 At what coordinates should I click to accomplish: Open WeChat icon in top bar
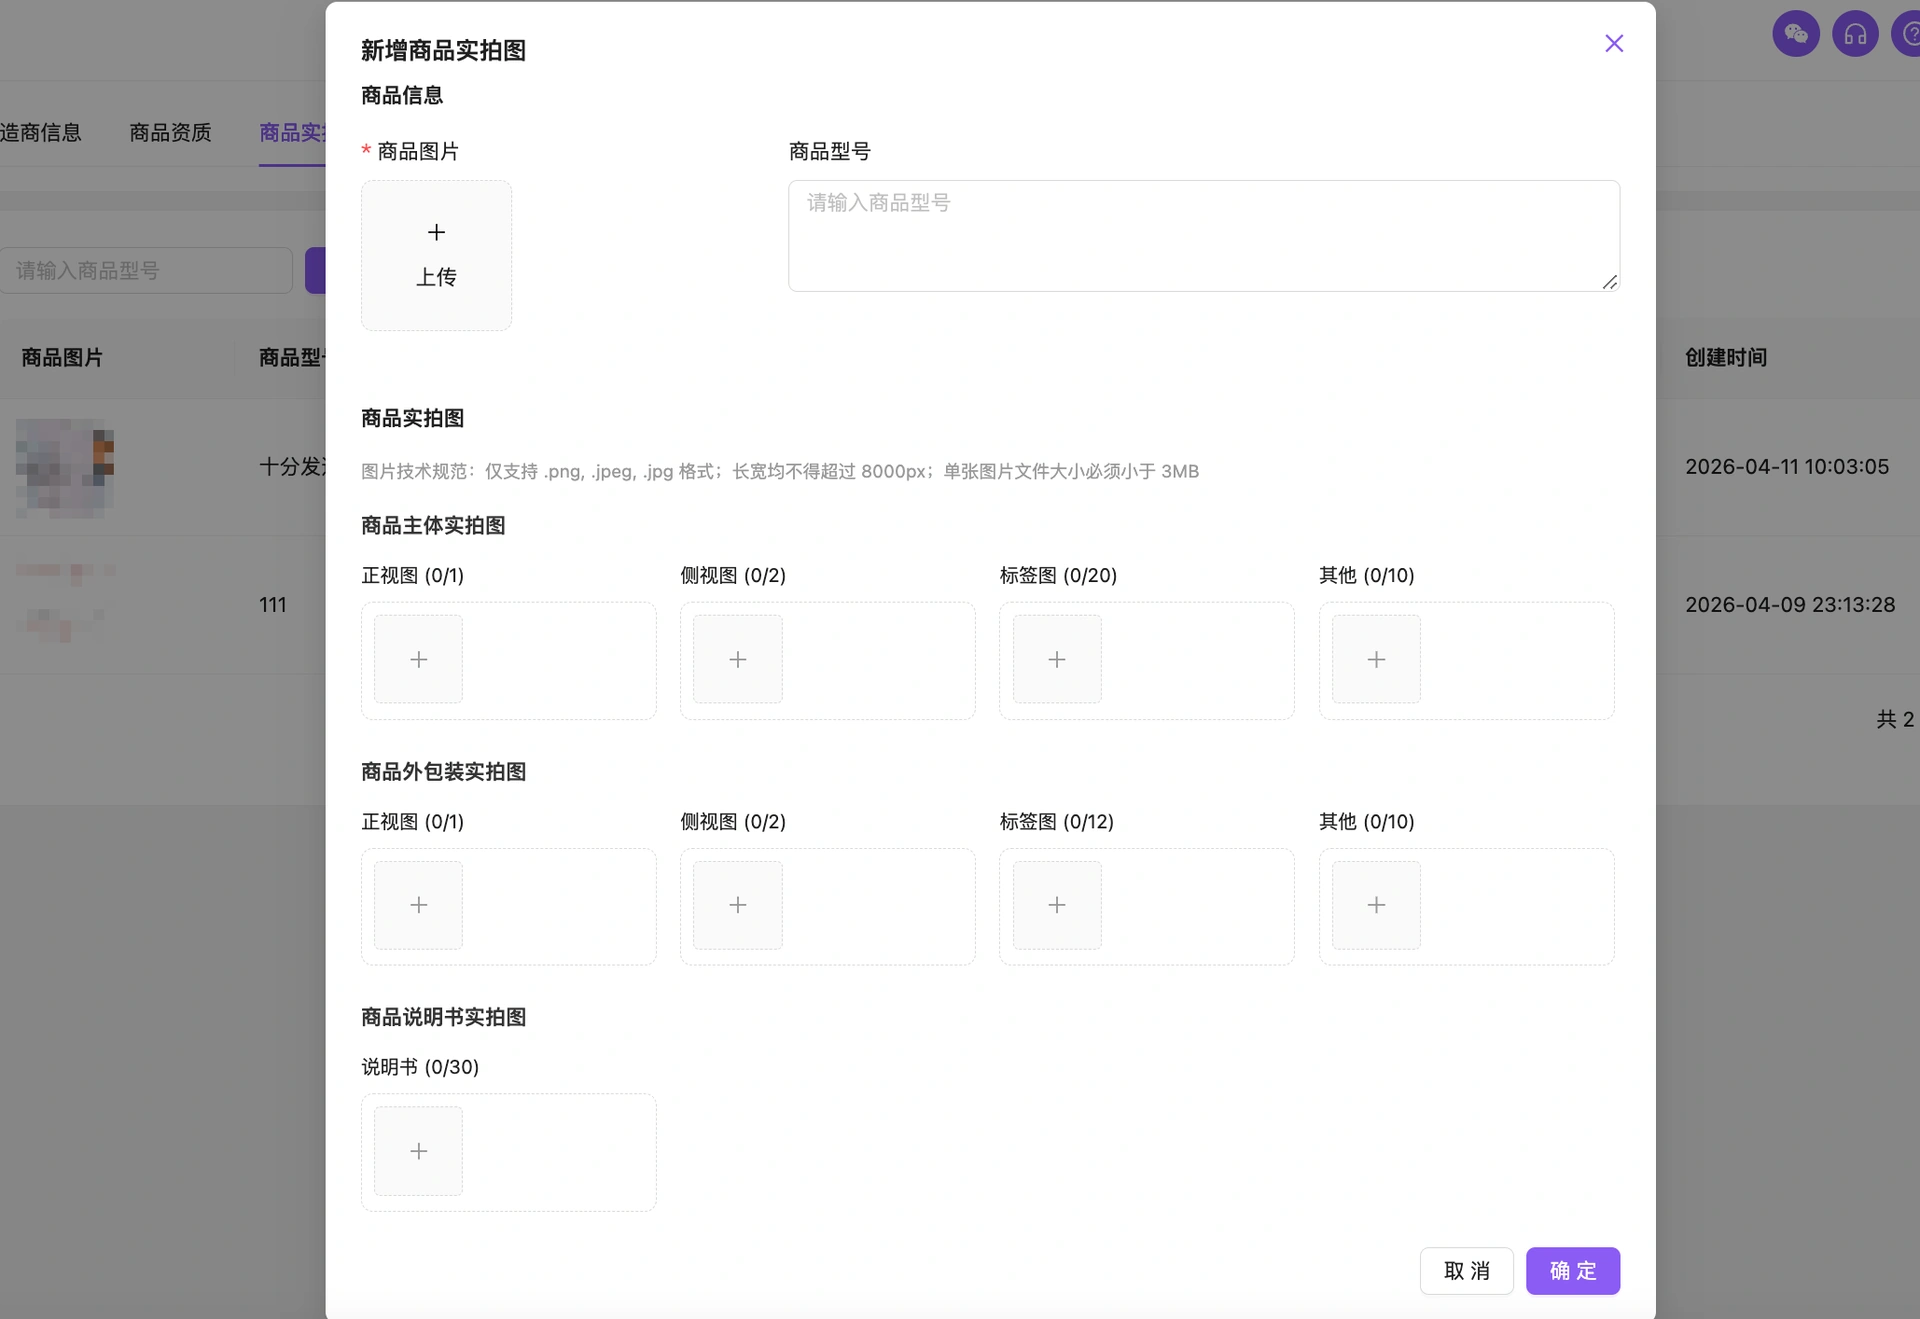1795,34
